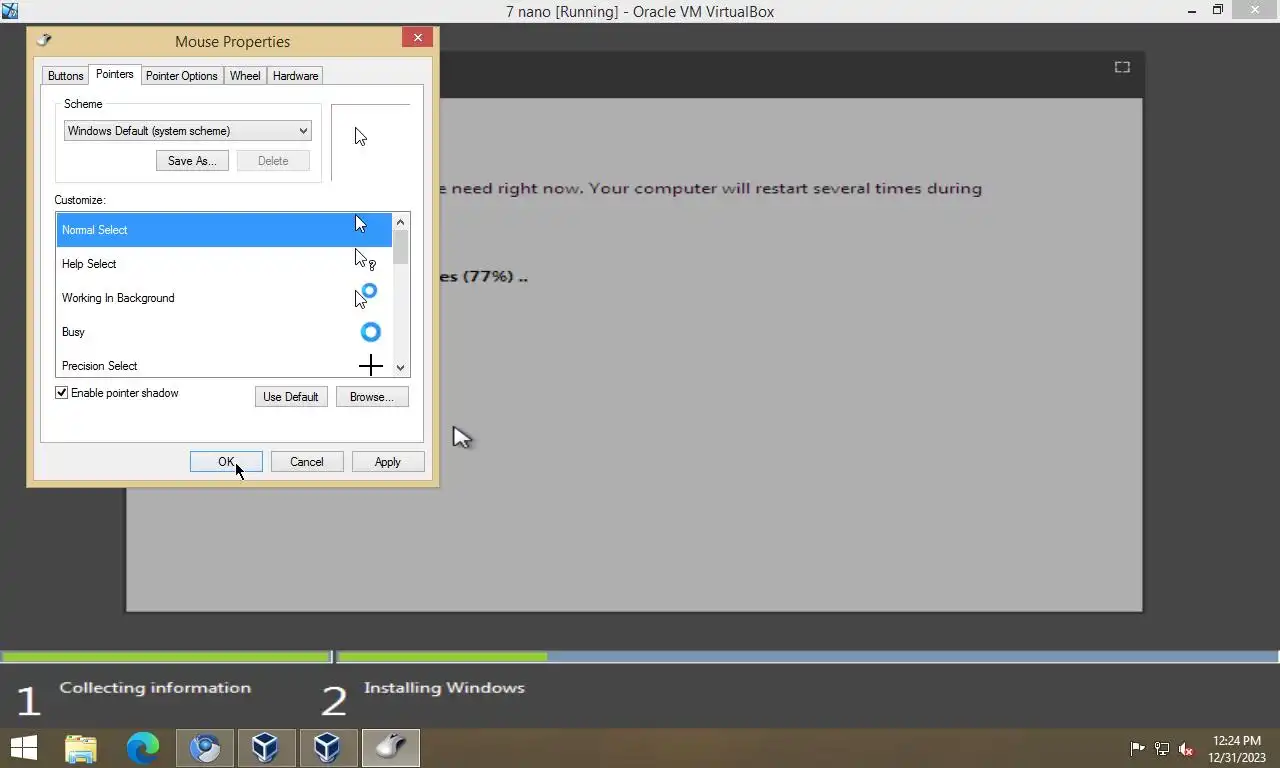Click the fullscreen icon in the VM window

[1122, 67]
